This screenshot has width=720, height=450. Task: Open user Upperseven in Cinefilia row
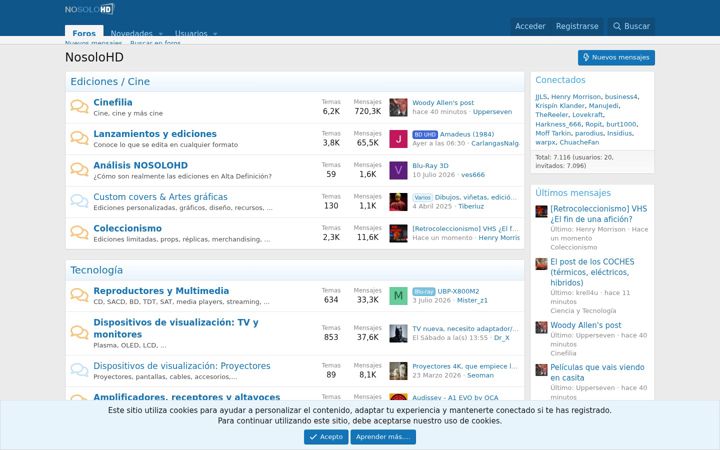click(x=492, y=112)
